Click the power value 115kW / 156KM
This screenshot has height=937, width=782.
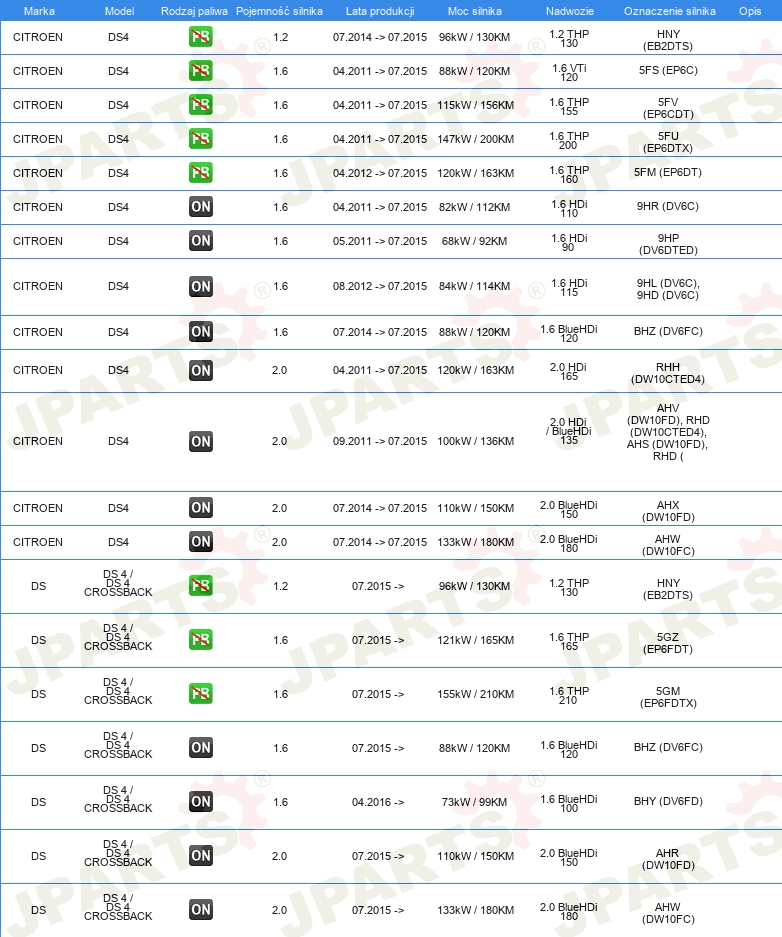(x=476, y=105)
